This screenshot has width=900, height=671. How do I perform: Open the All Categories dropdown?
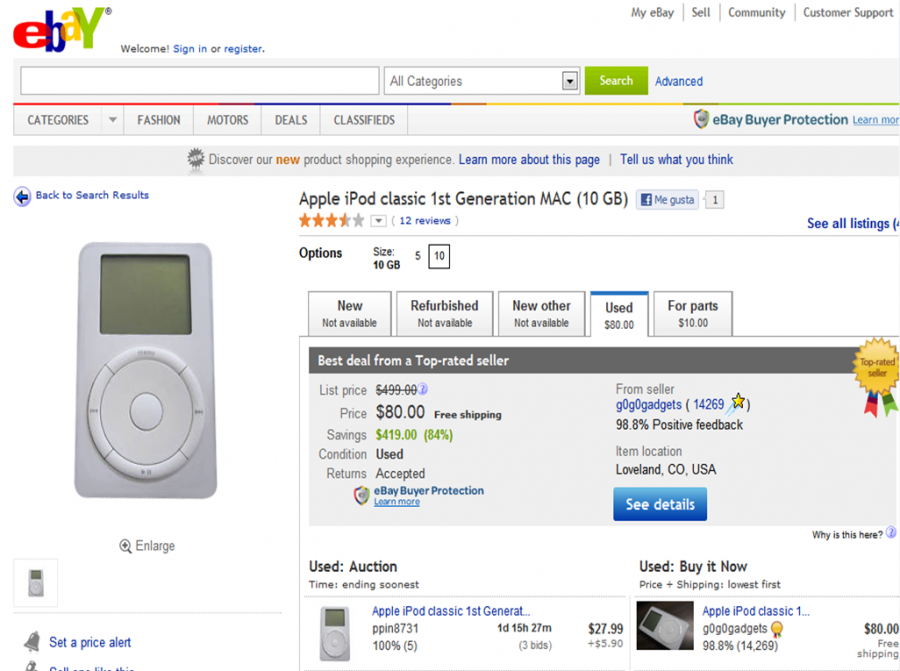[x=569, y=81]
